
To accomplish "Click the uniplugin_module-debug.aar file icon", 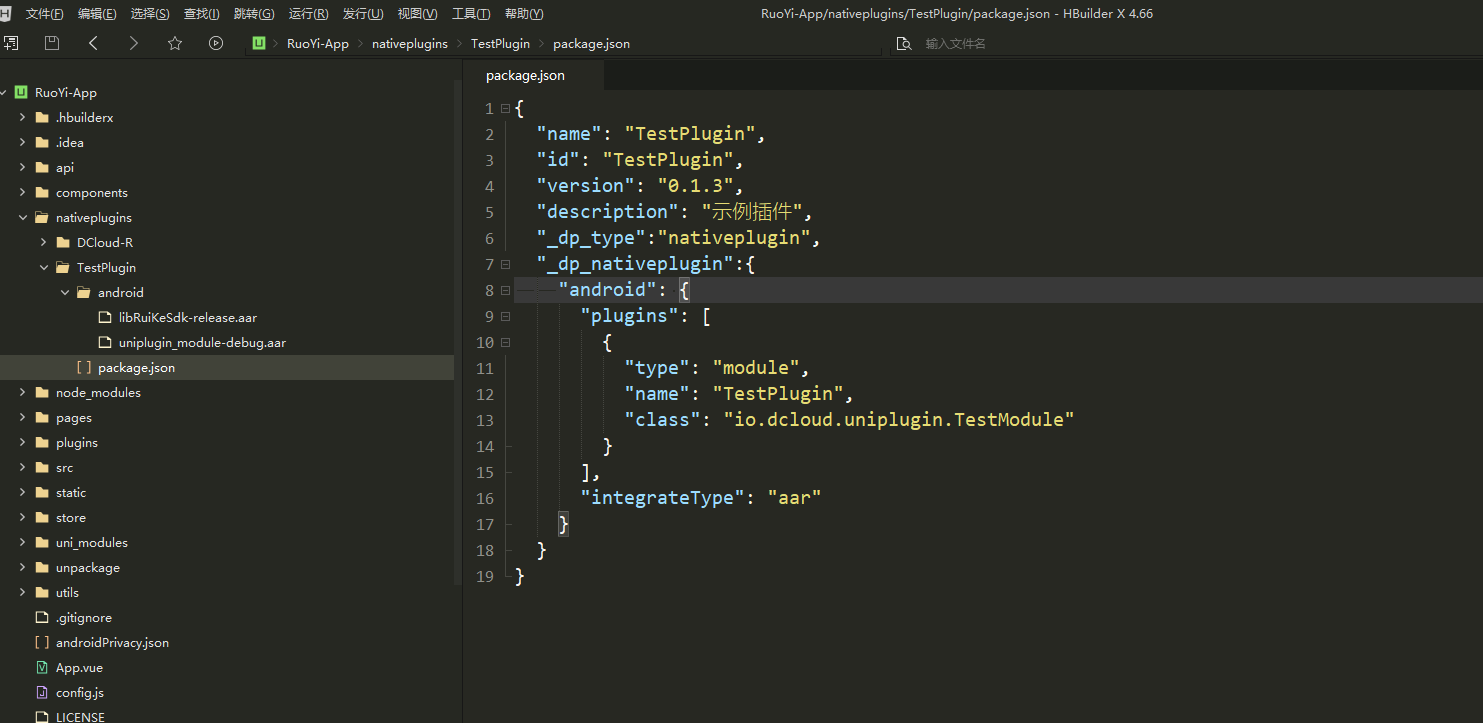I will coord(104,342).
